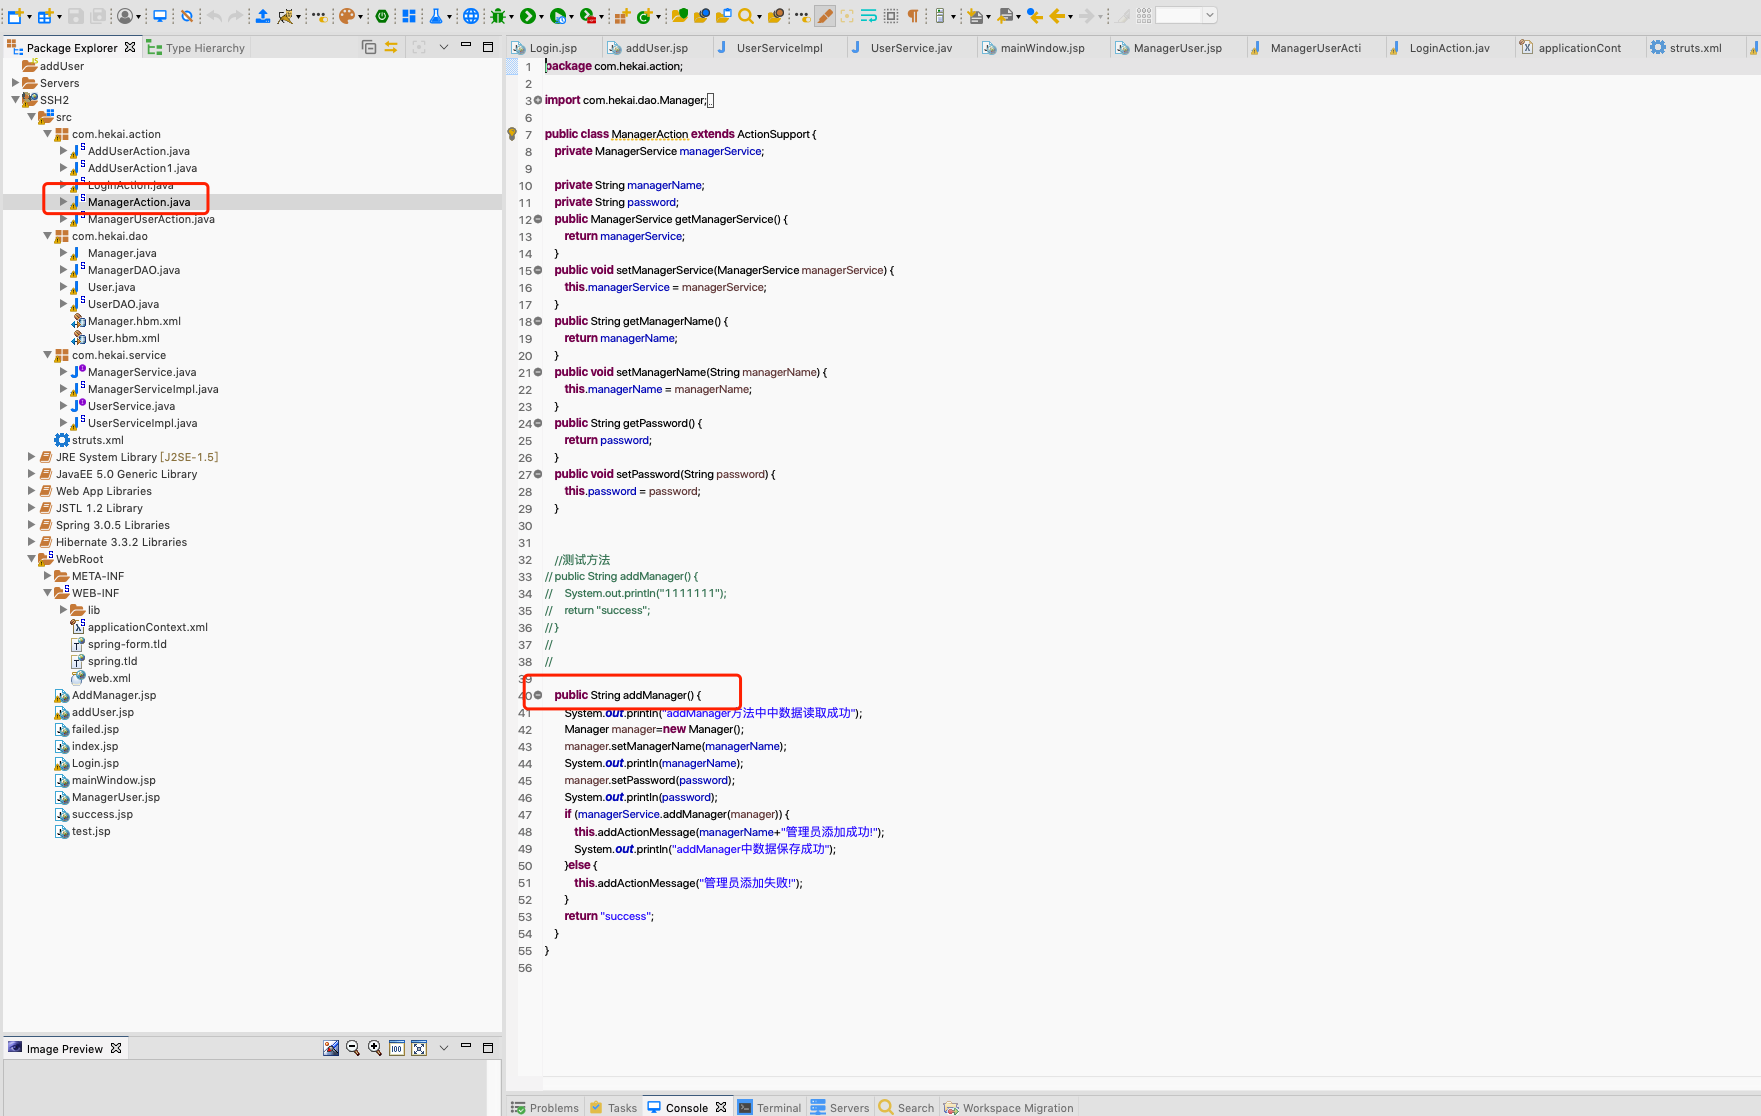Toggle block selection mode icon
Image resolution: width=1761 pixels, height=1116 pixels.
[x=890, y=16]
